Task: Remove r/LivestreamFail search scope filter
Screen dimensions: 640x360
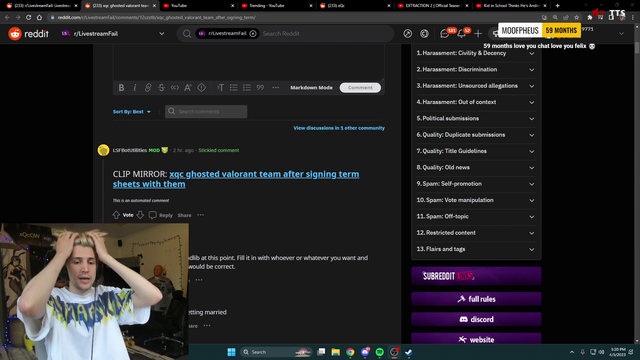Action: (253, 34)
